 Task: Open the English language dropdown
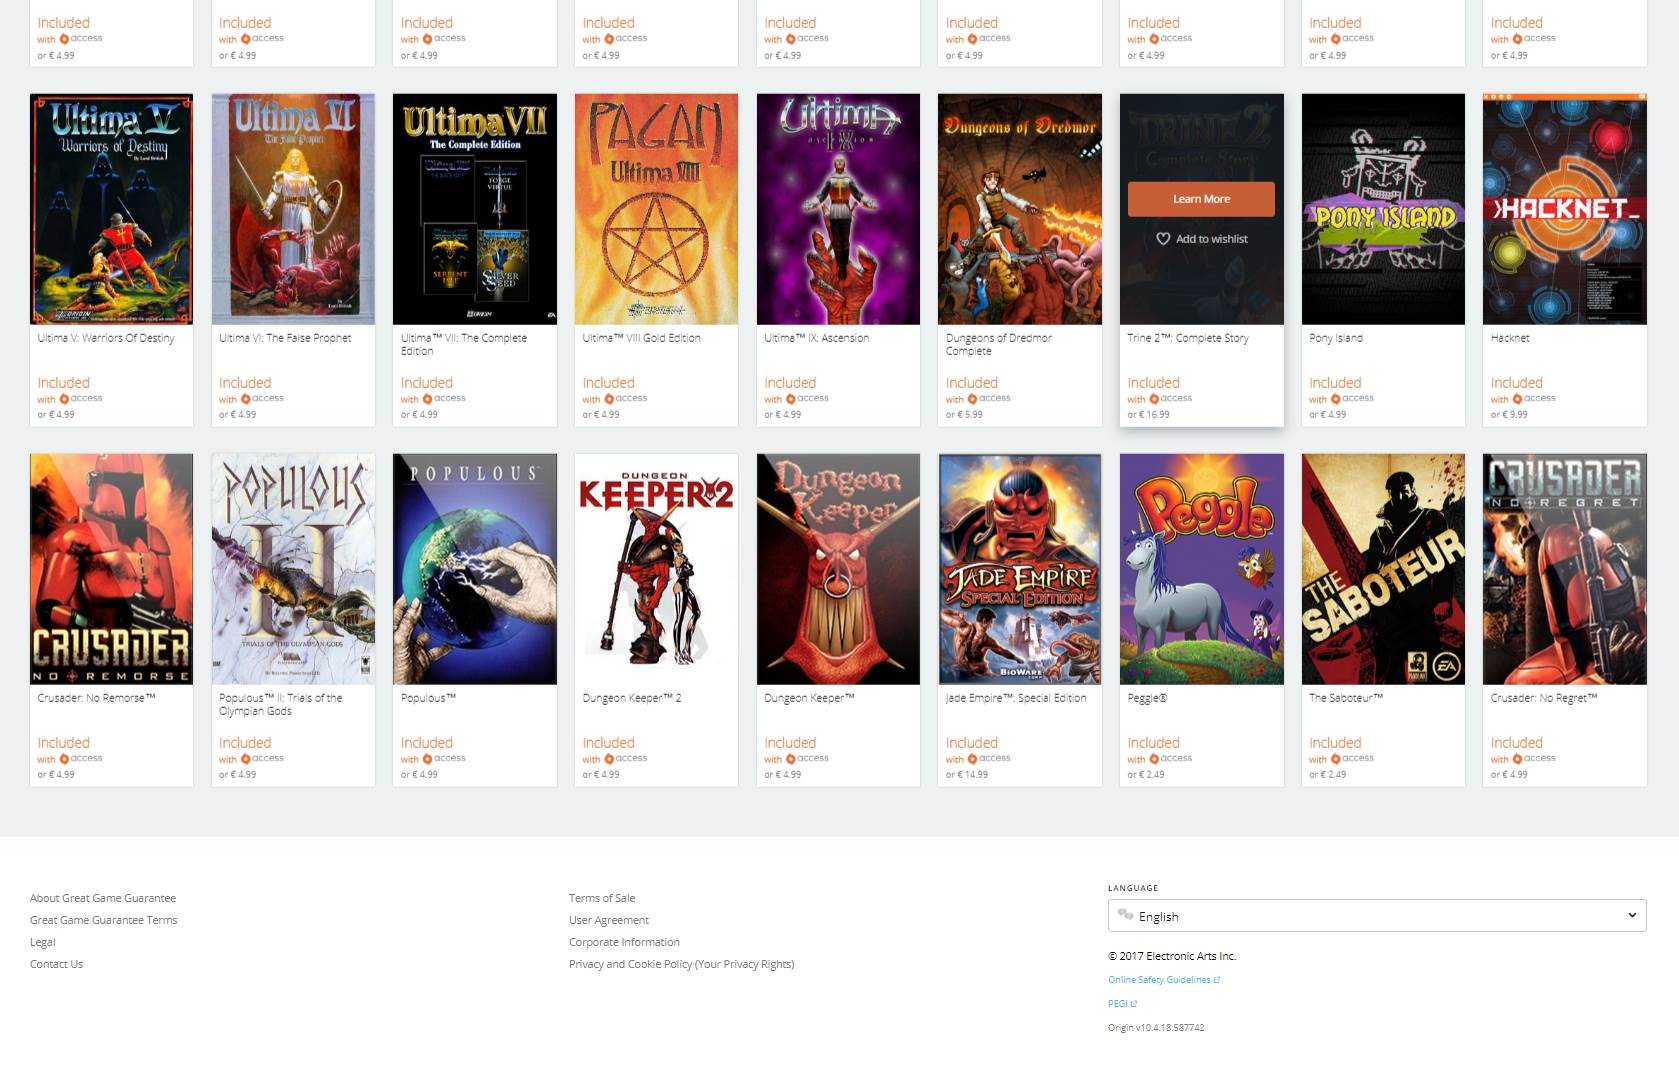(x=1377, y=916)
